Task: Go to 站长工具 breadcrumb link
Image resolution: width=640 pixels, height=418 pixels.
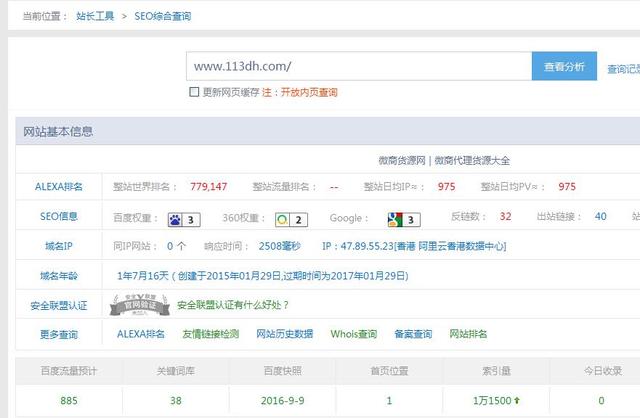Action: (x=95, y=16)
